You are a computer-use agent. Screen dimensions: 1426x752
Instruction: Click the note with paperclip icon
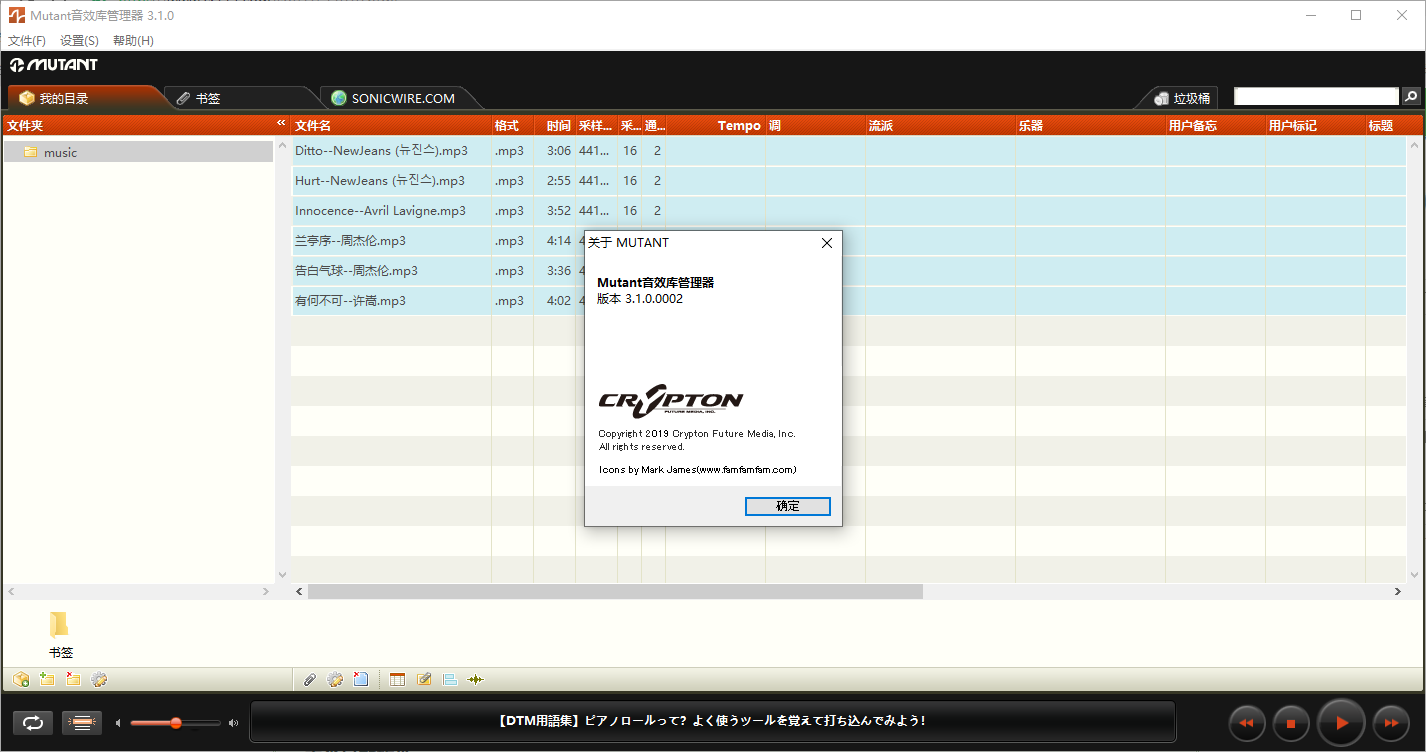click(424, 680)
